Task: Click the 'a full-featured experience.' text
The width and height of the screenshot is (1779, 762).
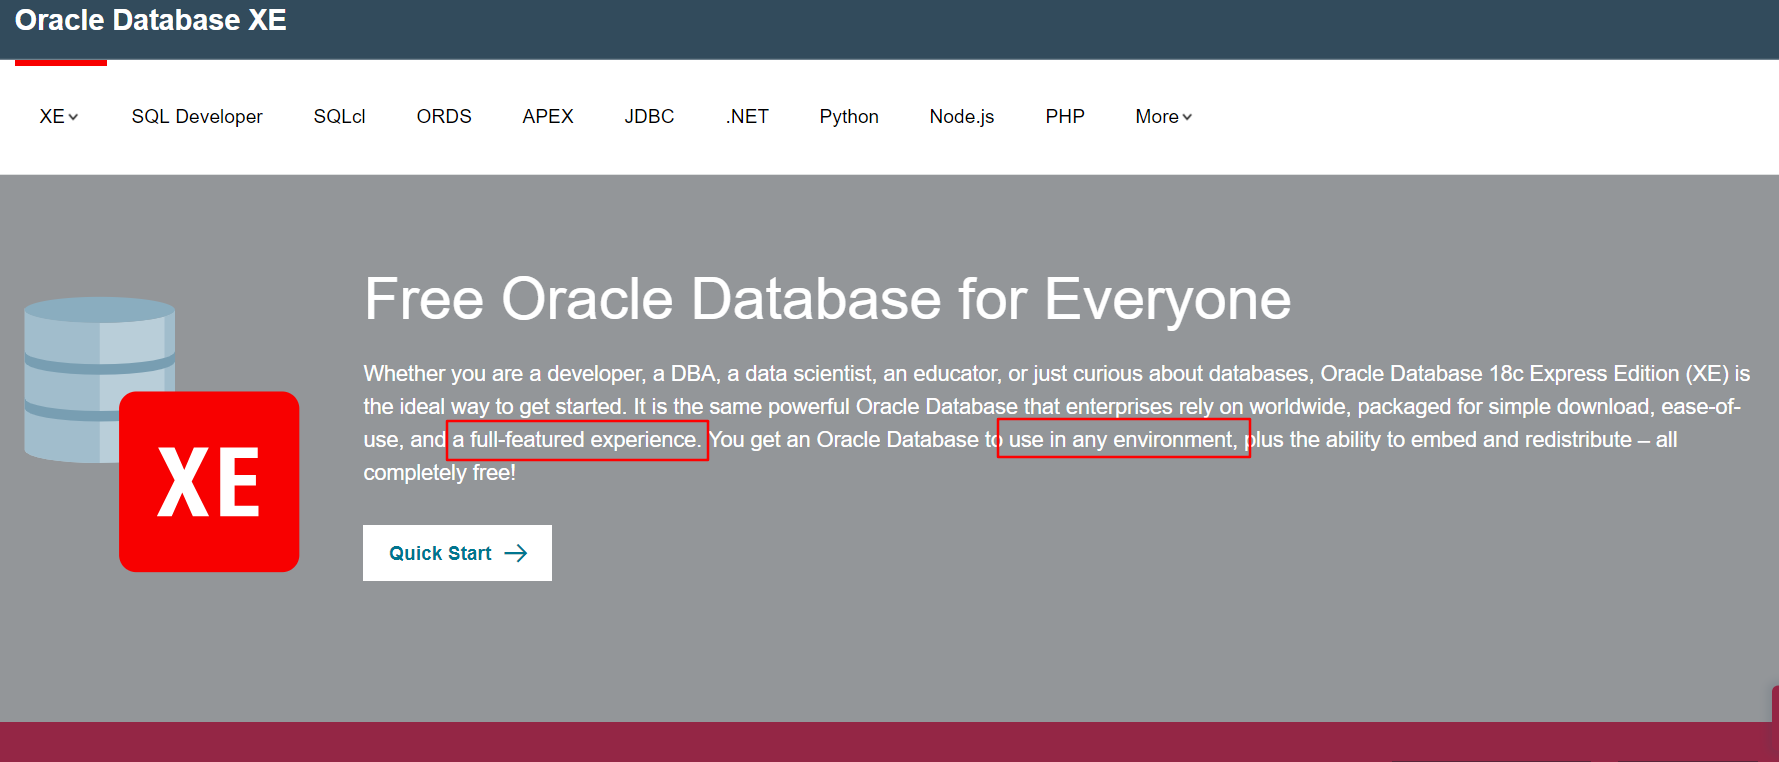Action: (x=577, y=440)
